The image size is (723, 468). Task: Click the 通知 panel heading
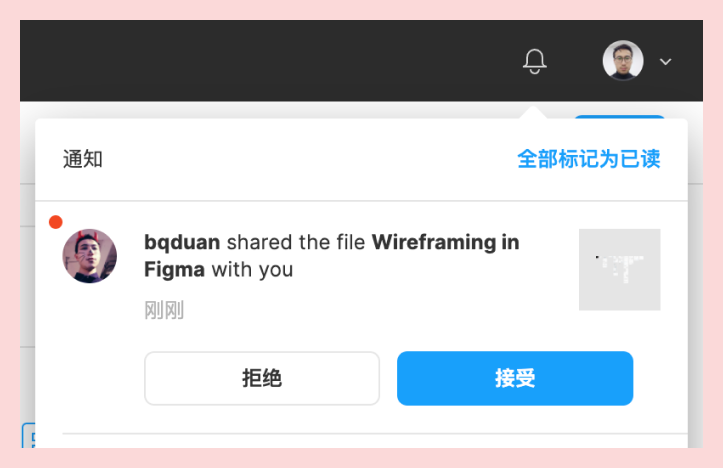click(x=83, y=159)
